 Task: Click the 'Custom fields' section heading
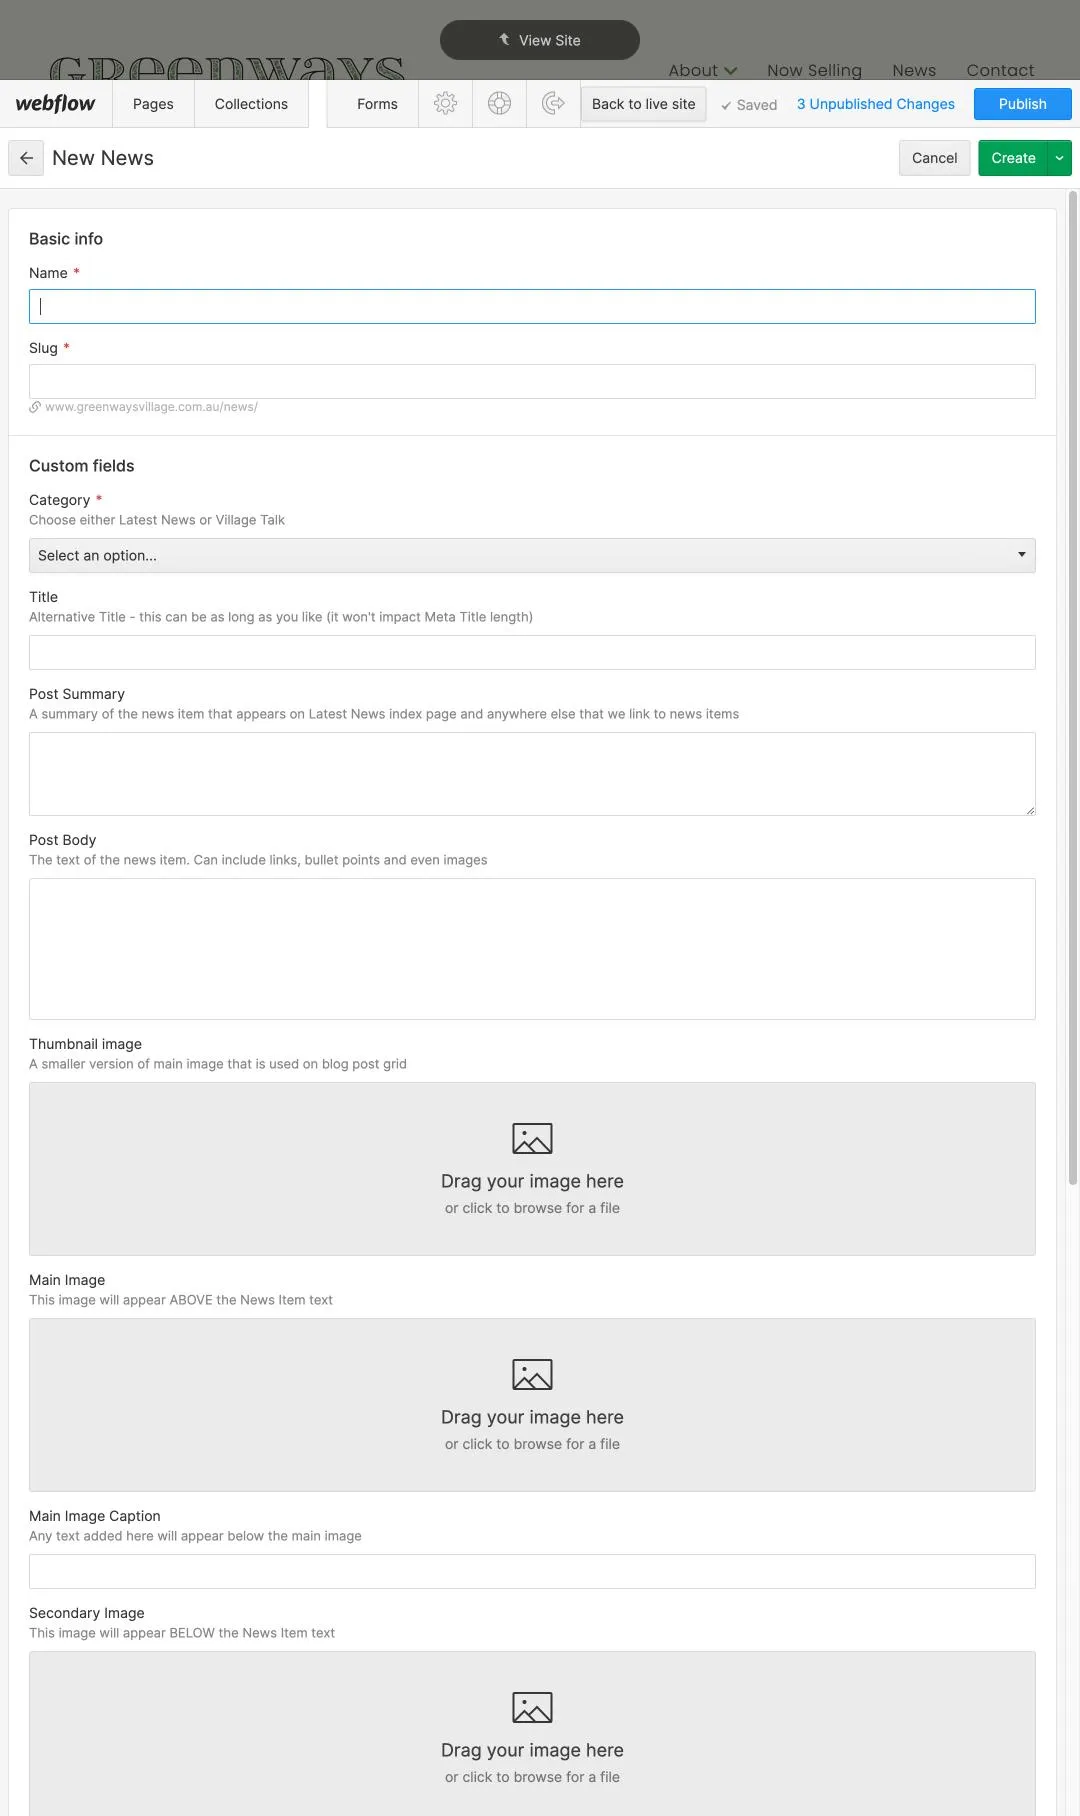pos(81,466)
